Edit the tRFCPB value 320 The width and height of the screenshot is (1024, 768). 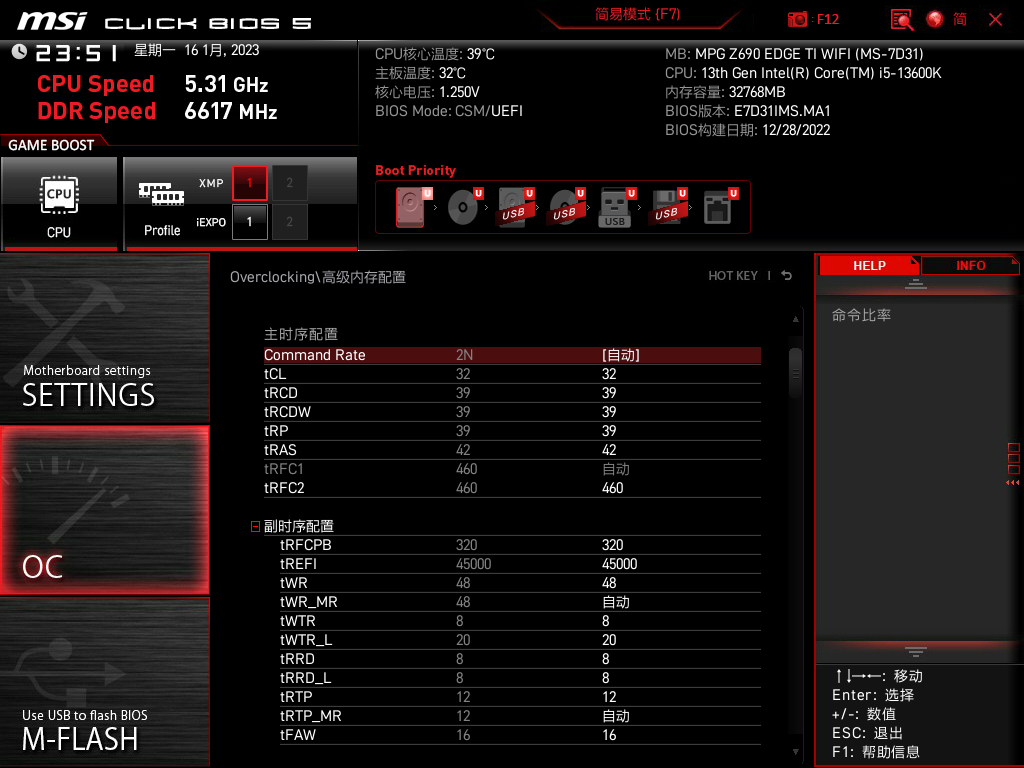pos(613,545)
